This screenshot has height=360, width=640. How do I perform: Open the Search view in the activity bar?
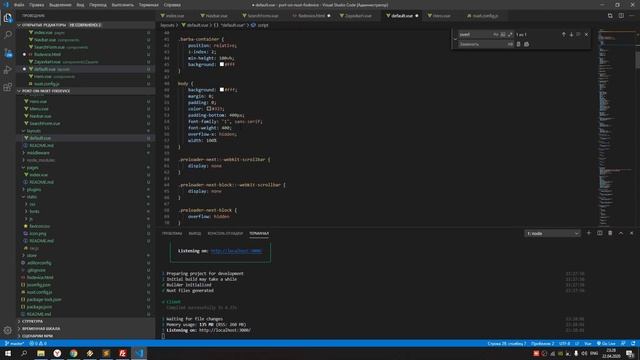coord(8,35)
